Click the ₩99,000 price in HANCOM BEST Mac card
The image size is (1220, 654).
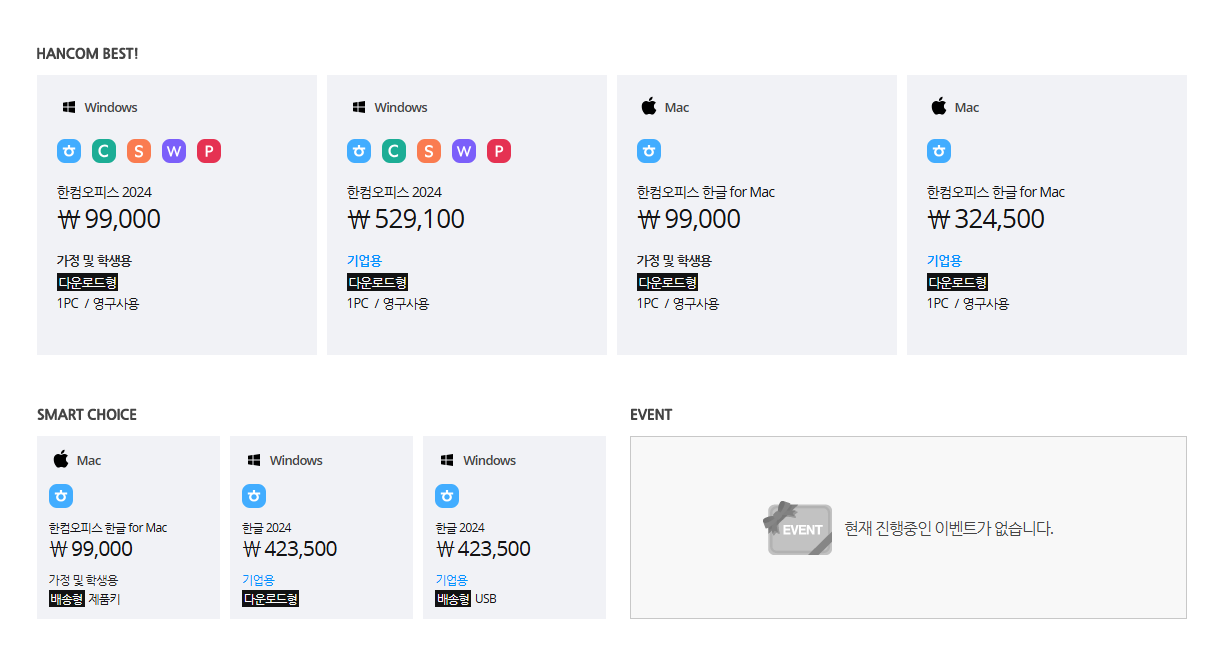(689, 219)
